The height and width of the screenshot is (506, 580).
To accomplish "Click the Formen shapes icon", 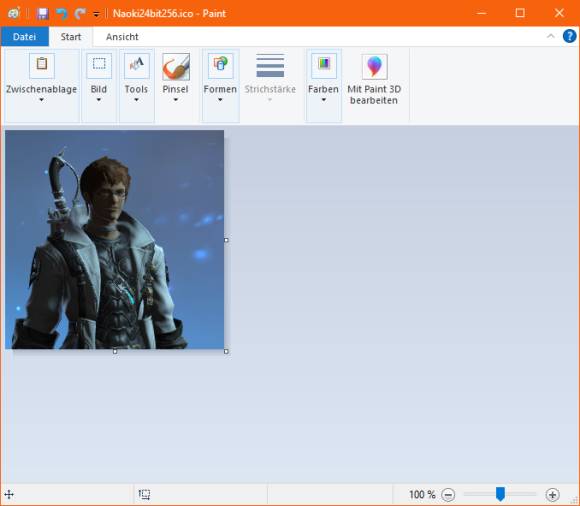I will point(220,65).
